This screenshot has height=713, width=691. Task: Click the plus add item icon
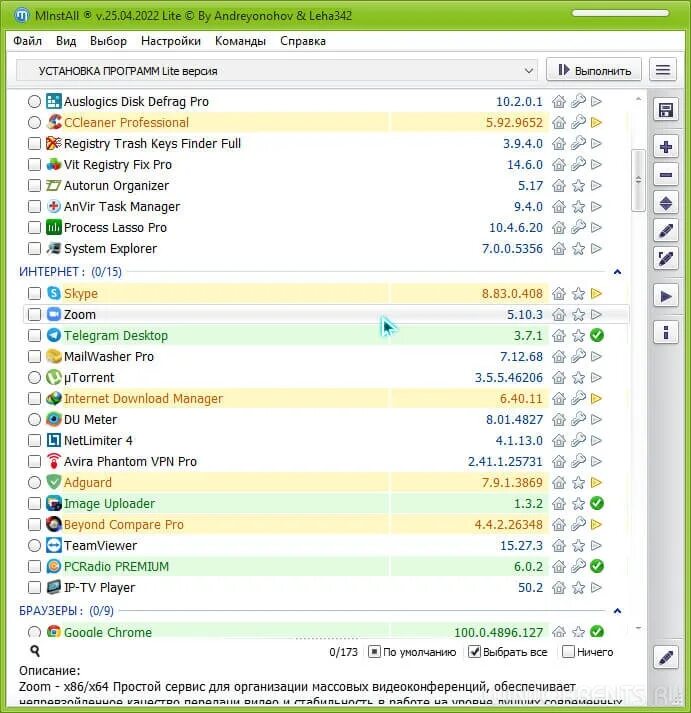pos(666,147)
